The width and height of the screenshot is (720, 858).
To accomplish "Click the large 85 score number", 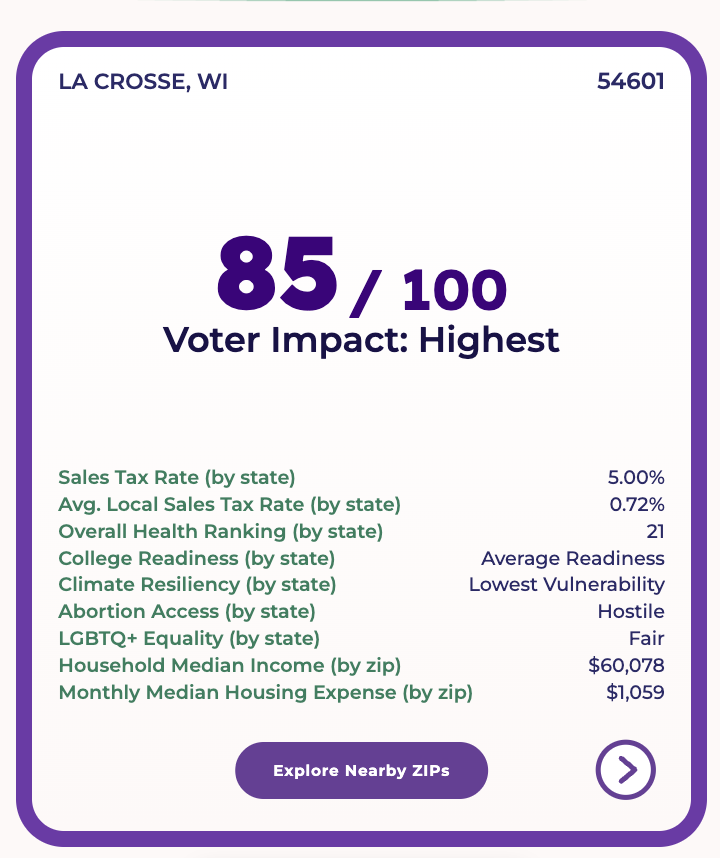I will [276, 273].
